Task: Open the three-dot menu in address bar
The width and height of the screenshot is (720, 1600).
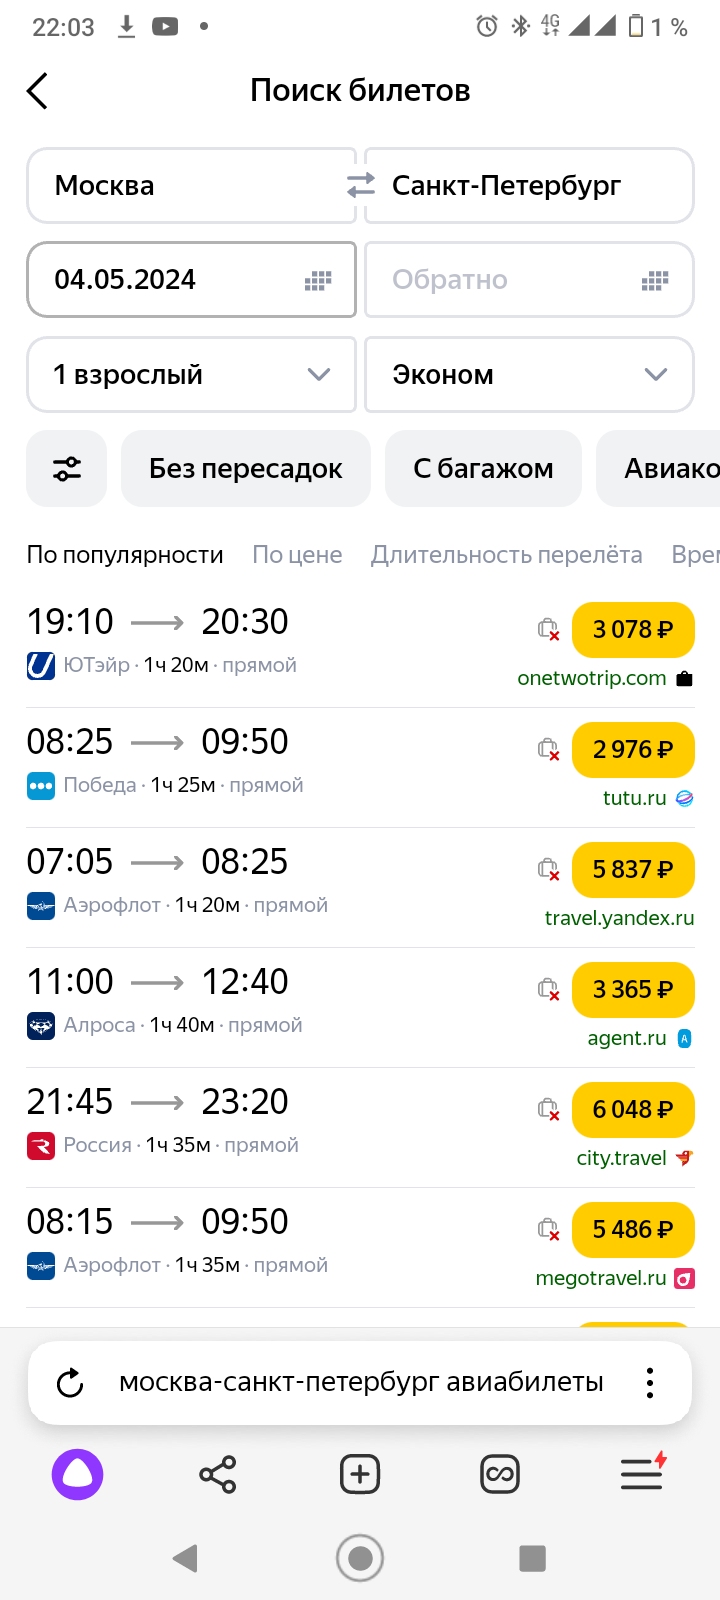Action: click(x=650, y=1383)
